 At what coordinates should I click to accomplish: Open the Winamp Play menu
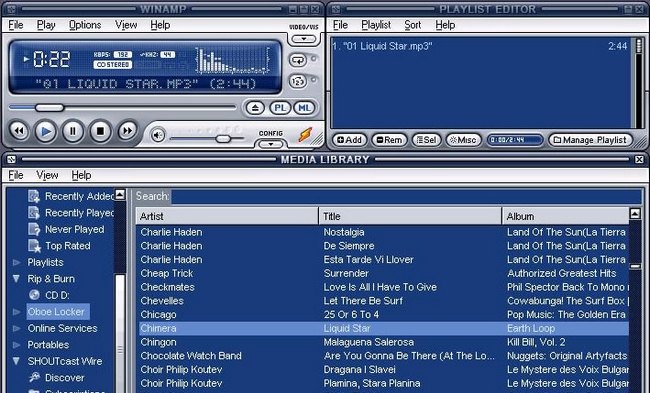point(46,25)
